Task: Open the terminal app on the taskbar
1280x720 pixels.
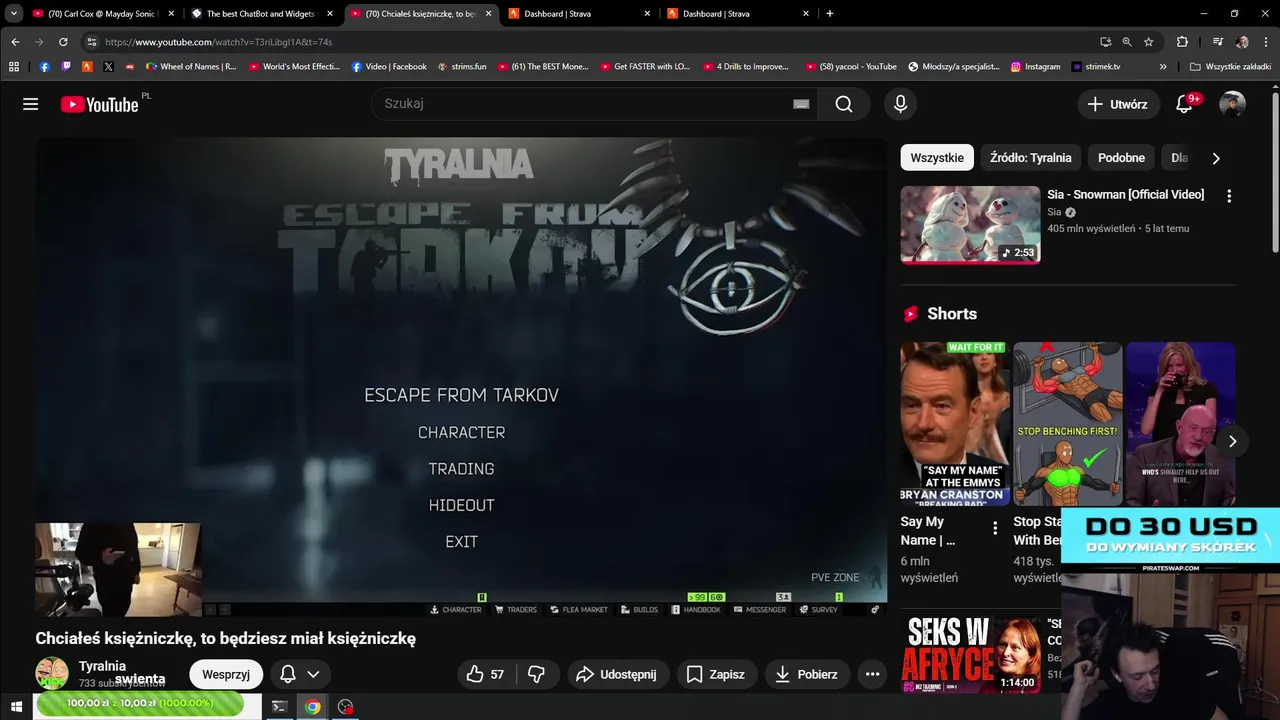Action: 280,707
